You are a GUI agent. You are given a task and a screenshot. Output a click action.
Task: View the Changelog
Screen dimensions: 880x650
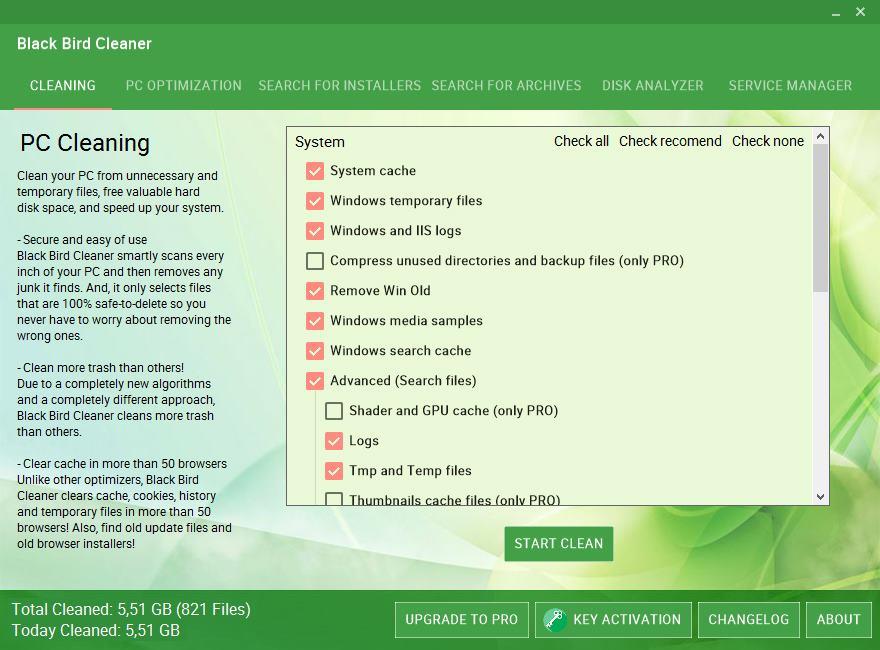748,619
